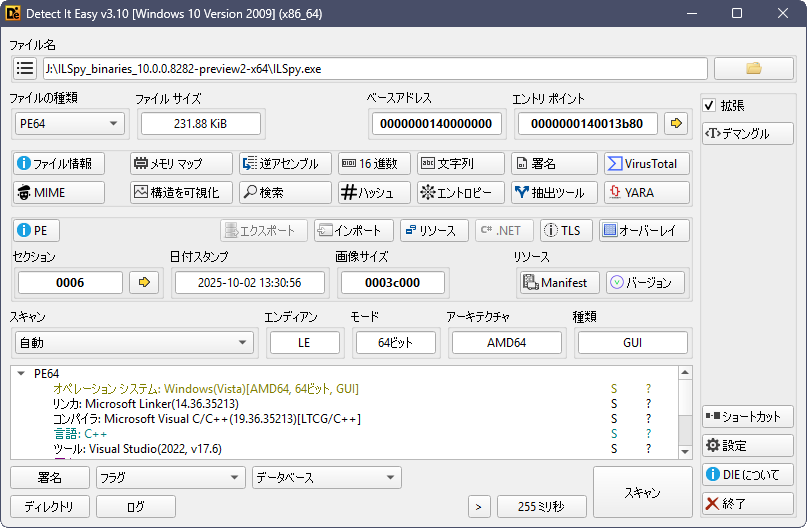Click the 画像サイズ value field
The height and width of the screenshot is (528, 807).
(393, 283)
